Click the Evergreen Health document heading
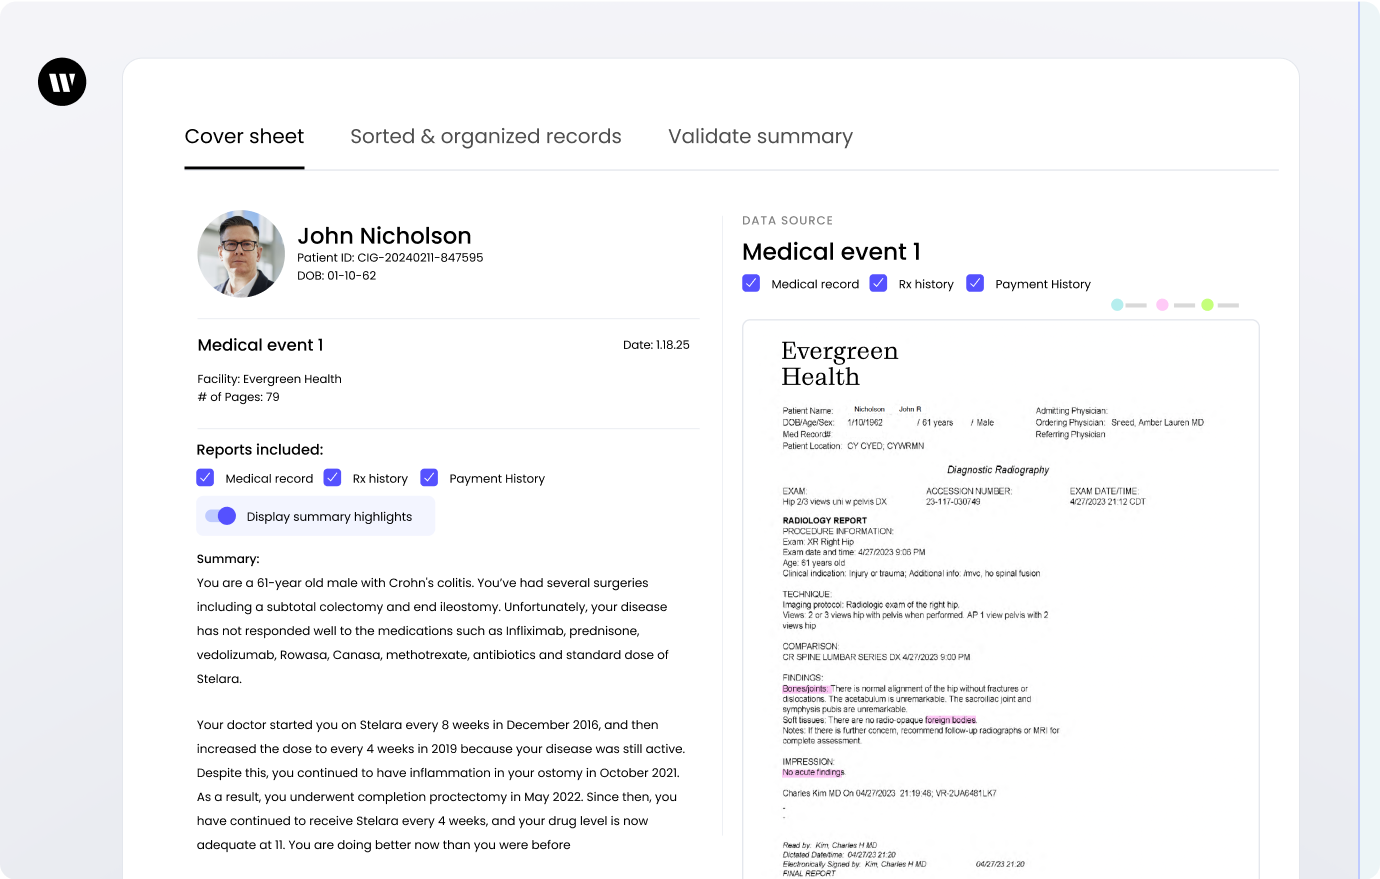Viewport: 1380px width, 879px height. tap(839, 364)
